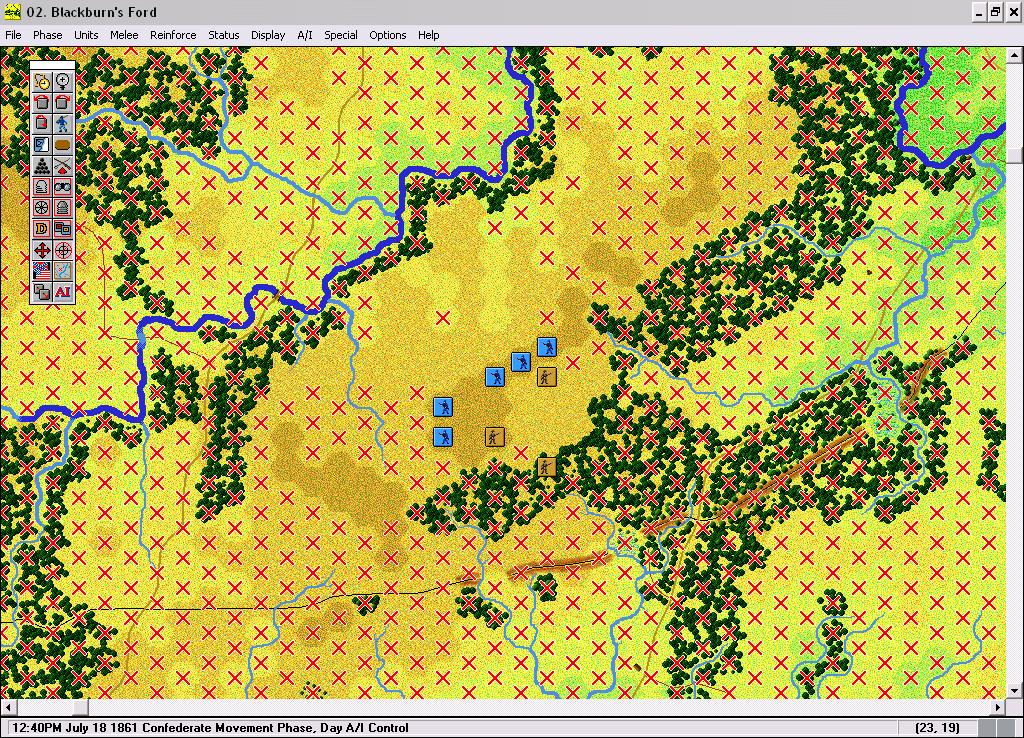1024x738 pixels.
Task: Click the red AI icon in toolbar
Action: 63,291
